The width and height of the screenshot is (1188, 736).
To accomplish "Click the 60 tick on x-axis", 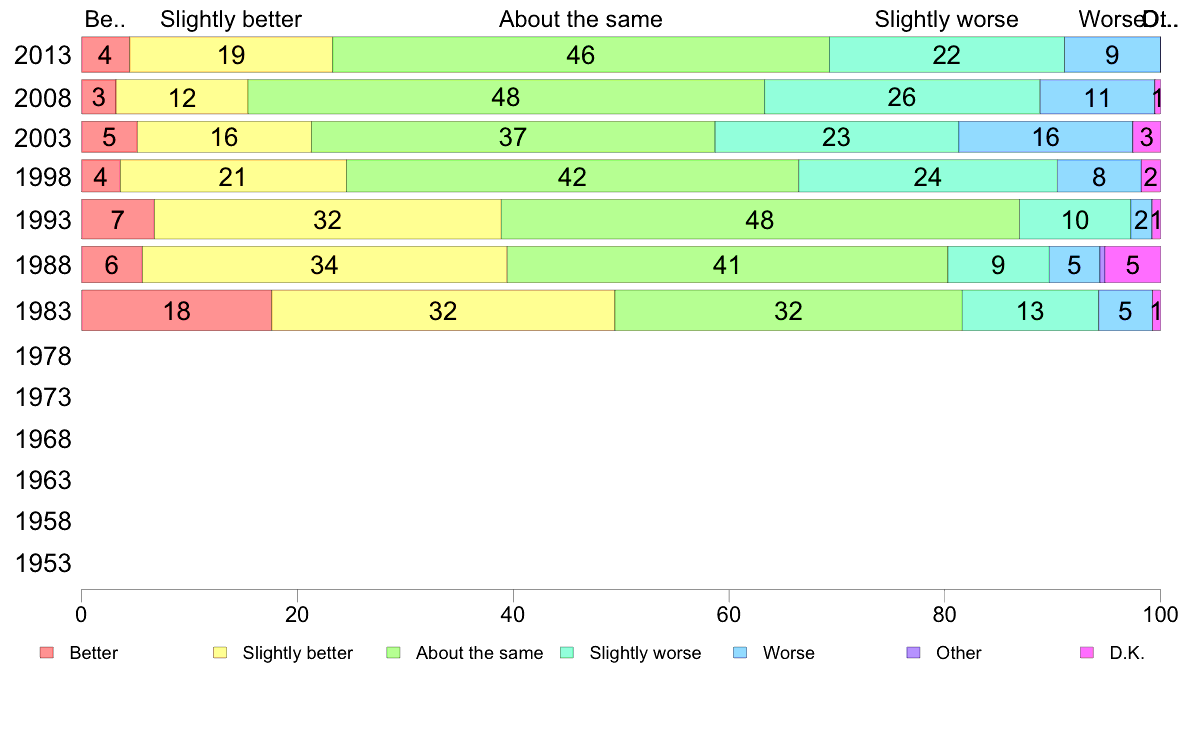I will (x=729, y=614).
